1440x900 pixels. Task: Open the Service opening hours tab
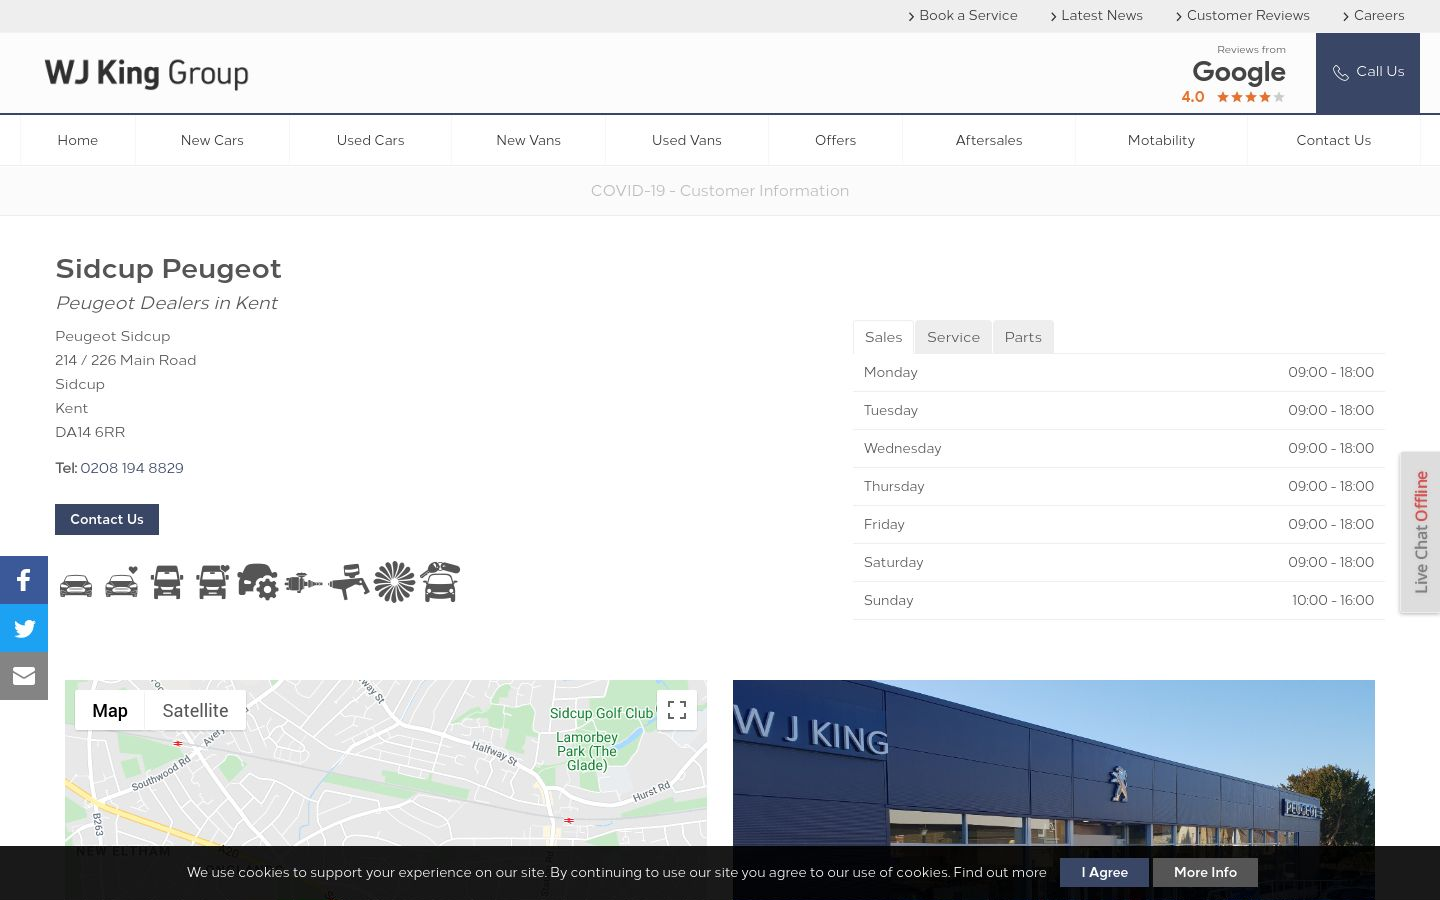pos(953,337)
